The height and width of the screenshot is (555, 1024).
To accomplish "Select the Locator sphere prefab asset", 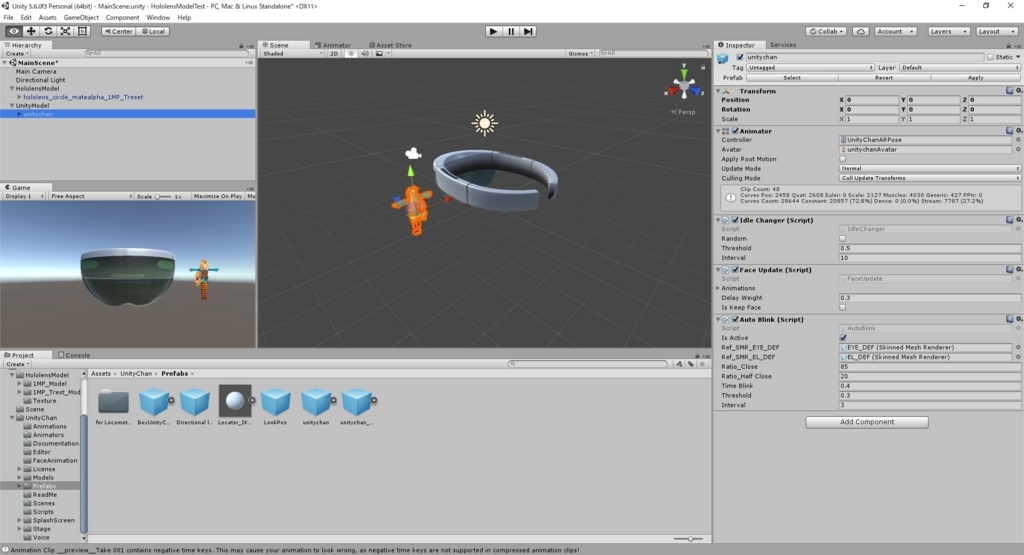I will click(234, 406).
